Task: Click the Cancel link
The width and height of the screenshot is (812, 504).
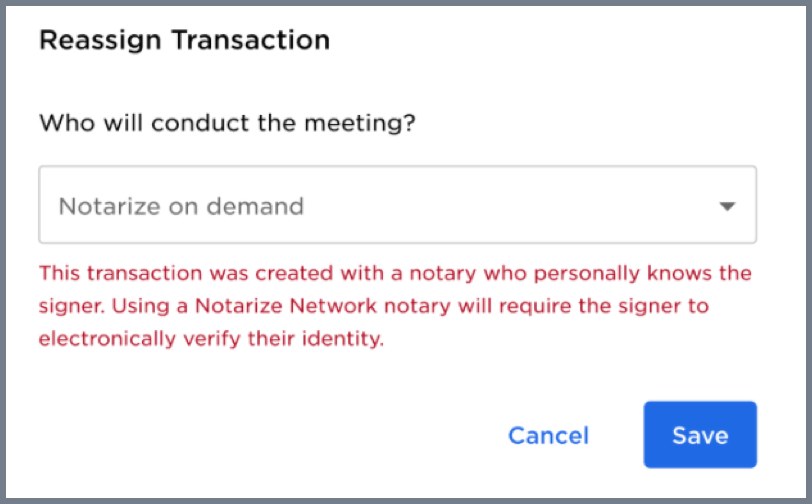Action: [x=548, y=436]
